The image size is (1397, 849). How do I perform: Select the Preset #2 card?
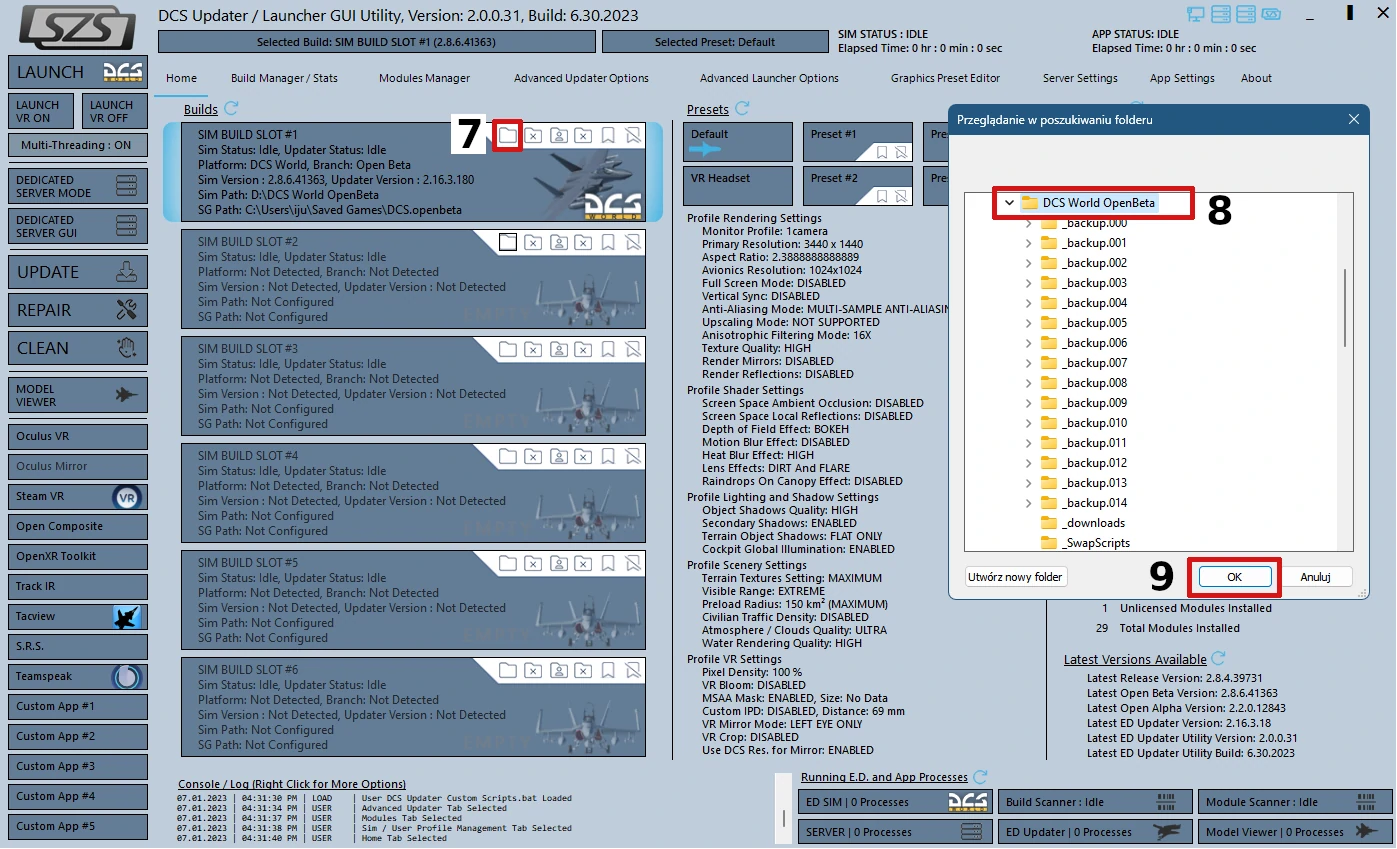(858, 186)
